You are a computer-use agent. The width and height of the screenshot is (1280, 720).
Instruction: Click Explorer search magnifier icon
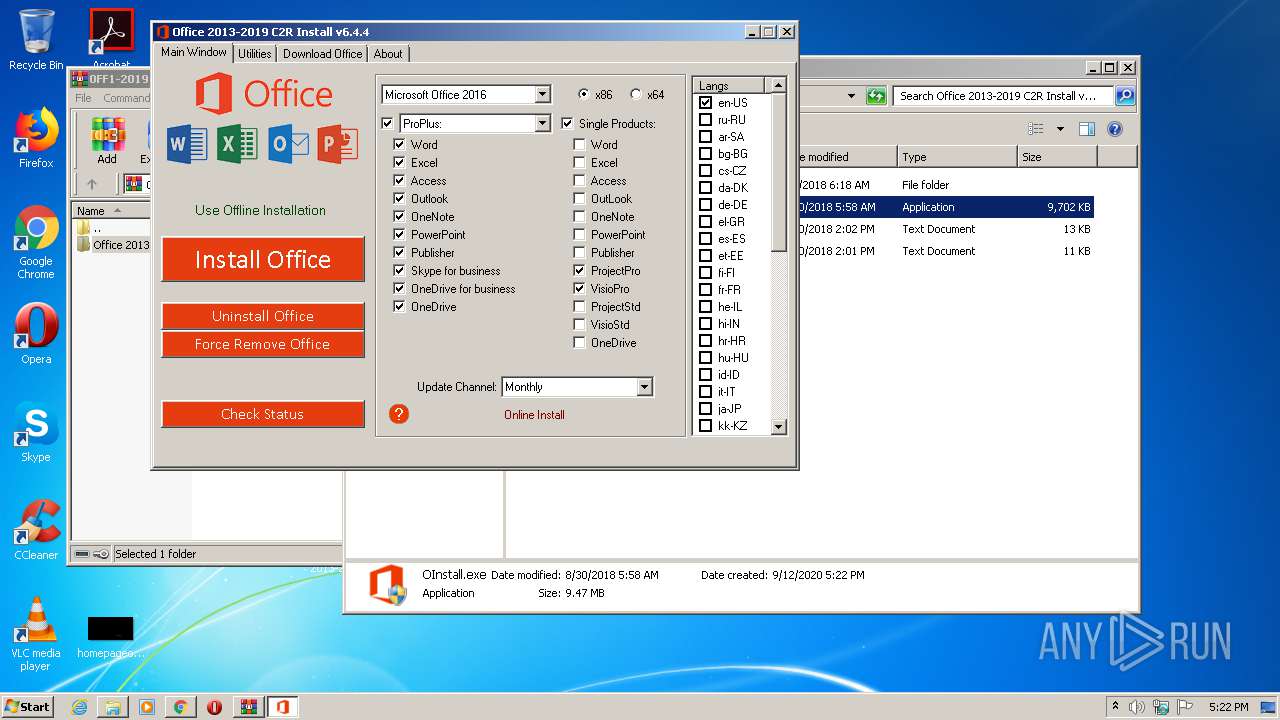pos(1125,96)
